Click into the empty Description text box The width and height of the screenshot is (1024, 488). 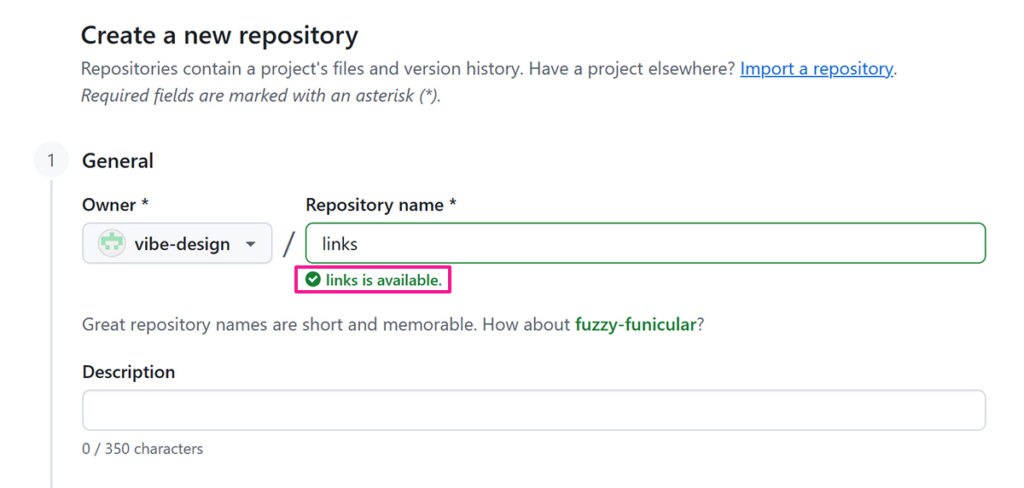pyautogui.click(x=533, y=410)
